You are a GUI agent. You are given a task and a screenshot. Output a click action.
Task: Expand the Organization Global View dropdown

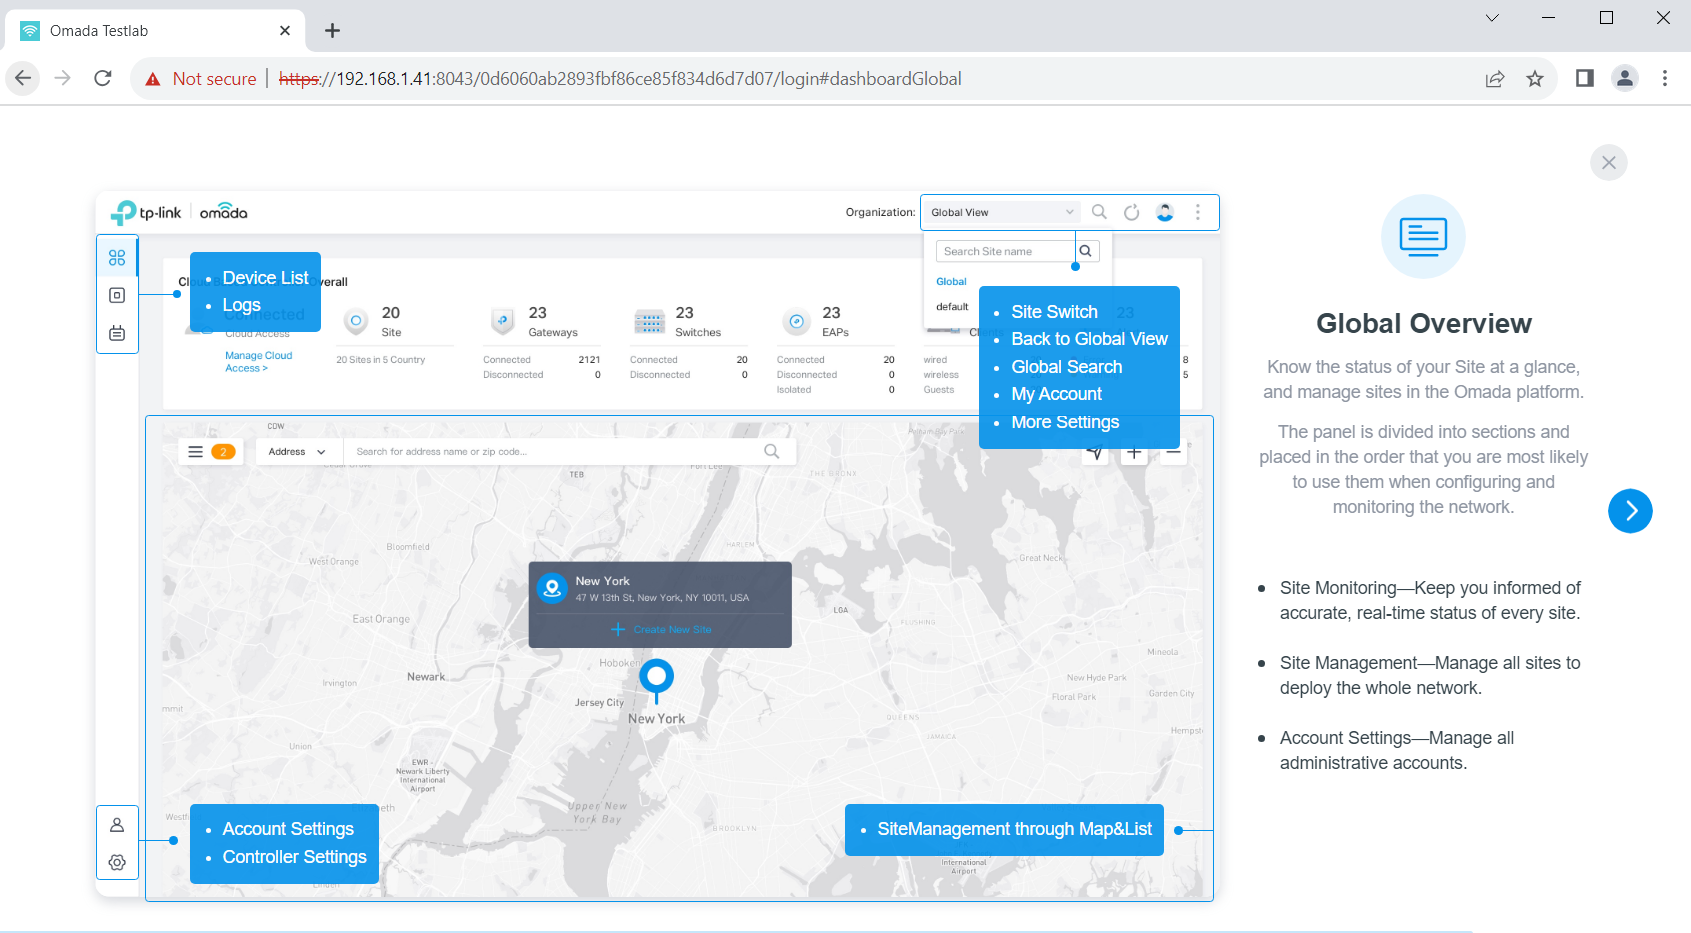pos(1002,212)
